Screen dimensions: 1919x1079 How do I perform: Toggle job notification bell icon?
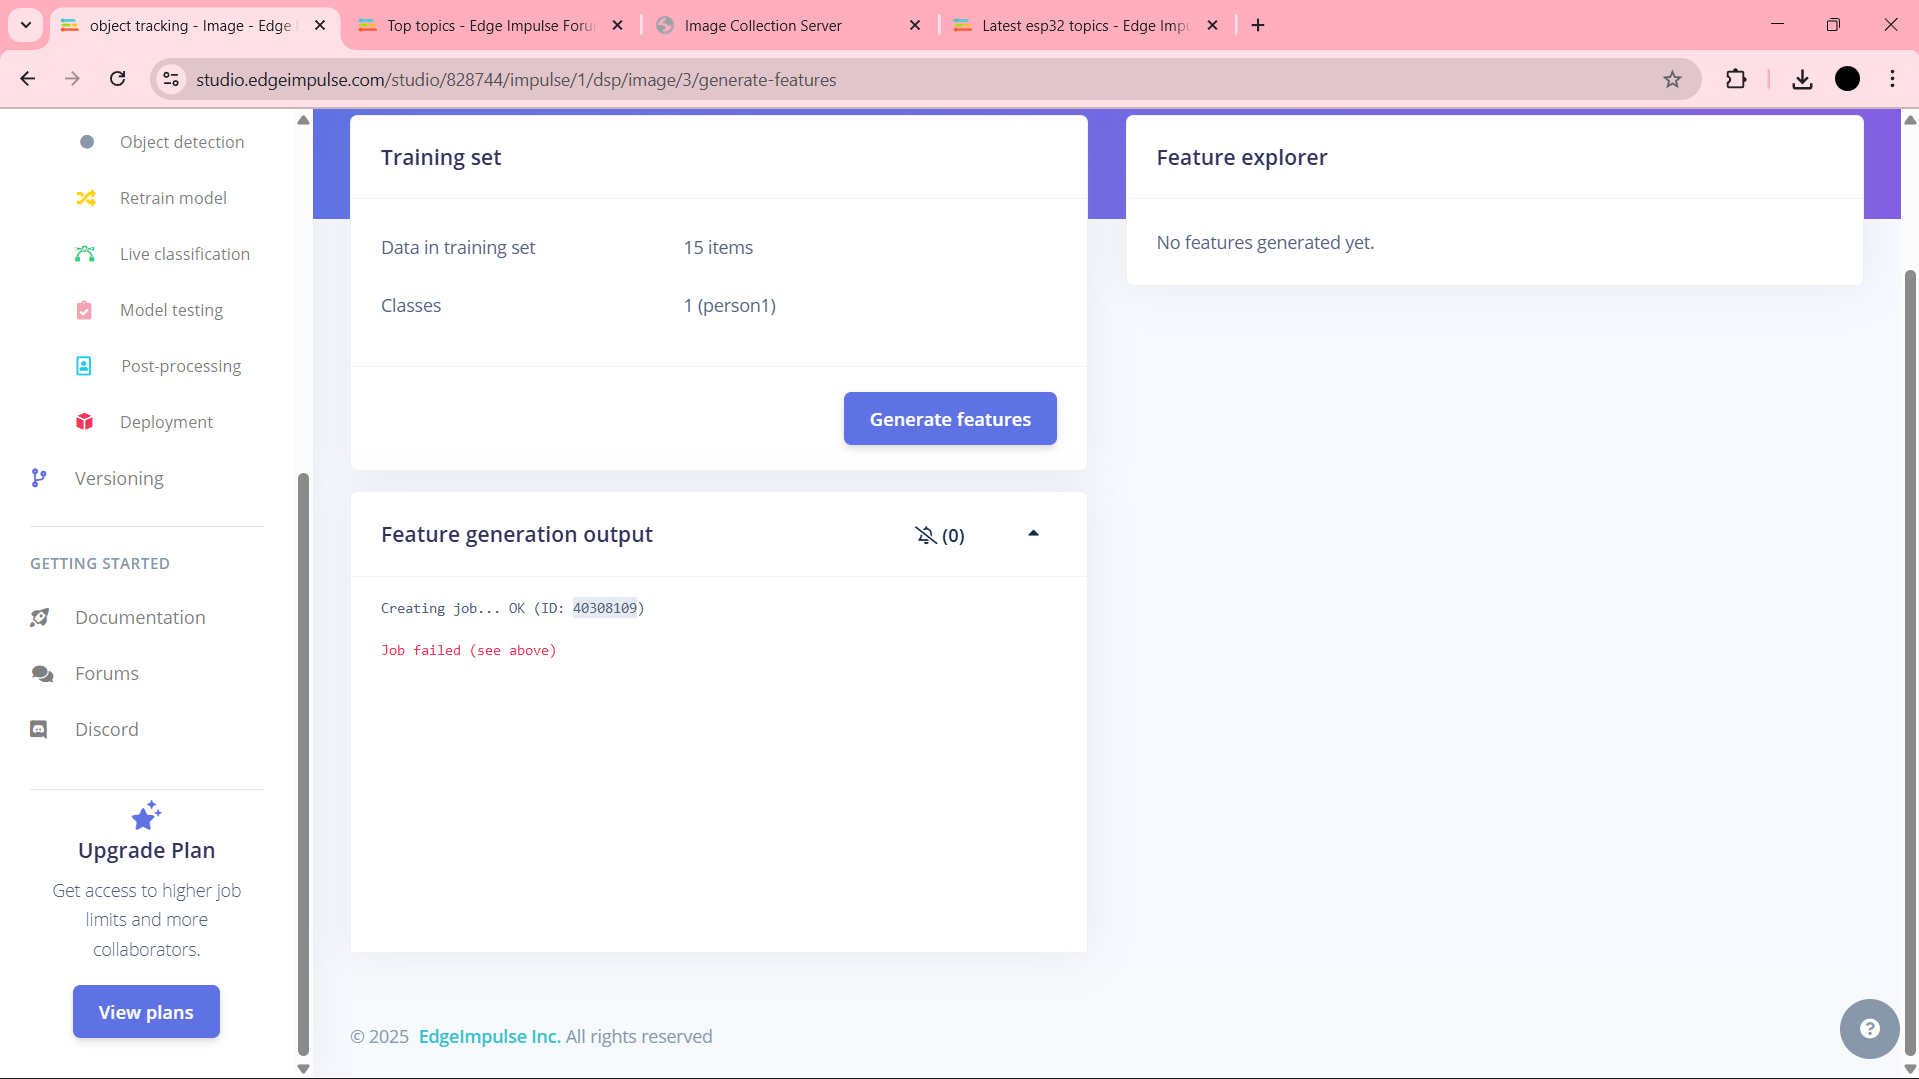tap(926, 535)
